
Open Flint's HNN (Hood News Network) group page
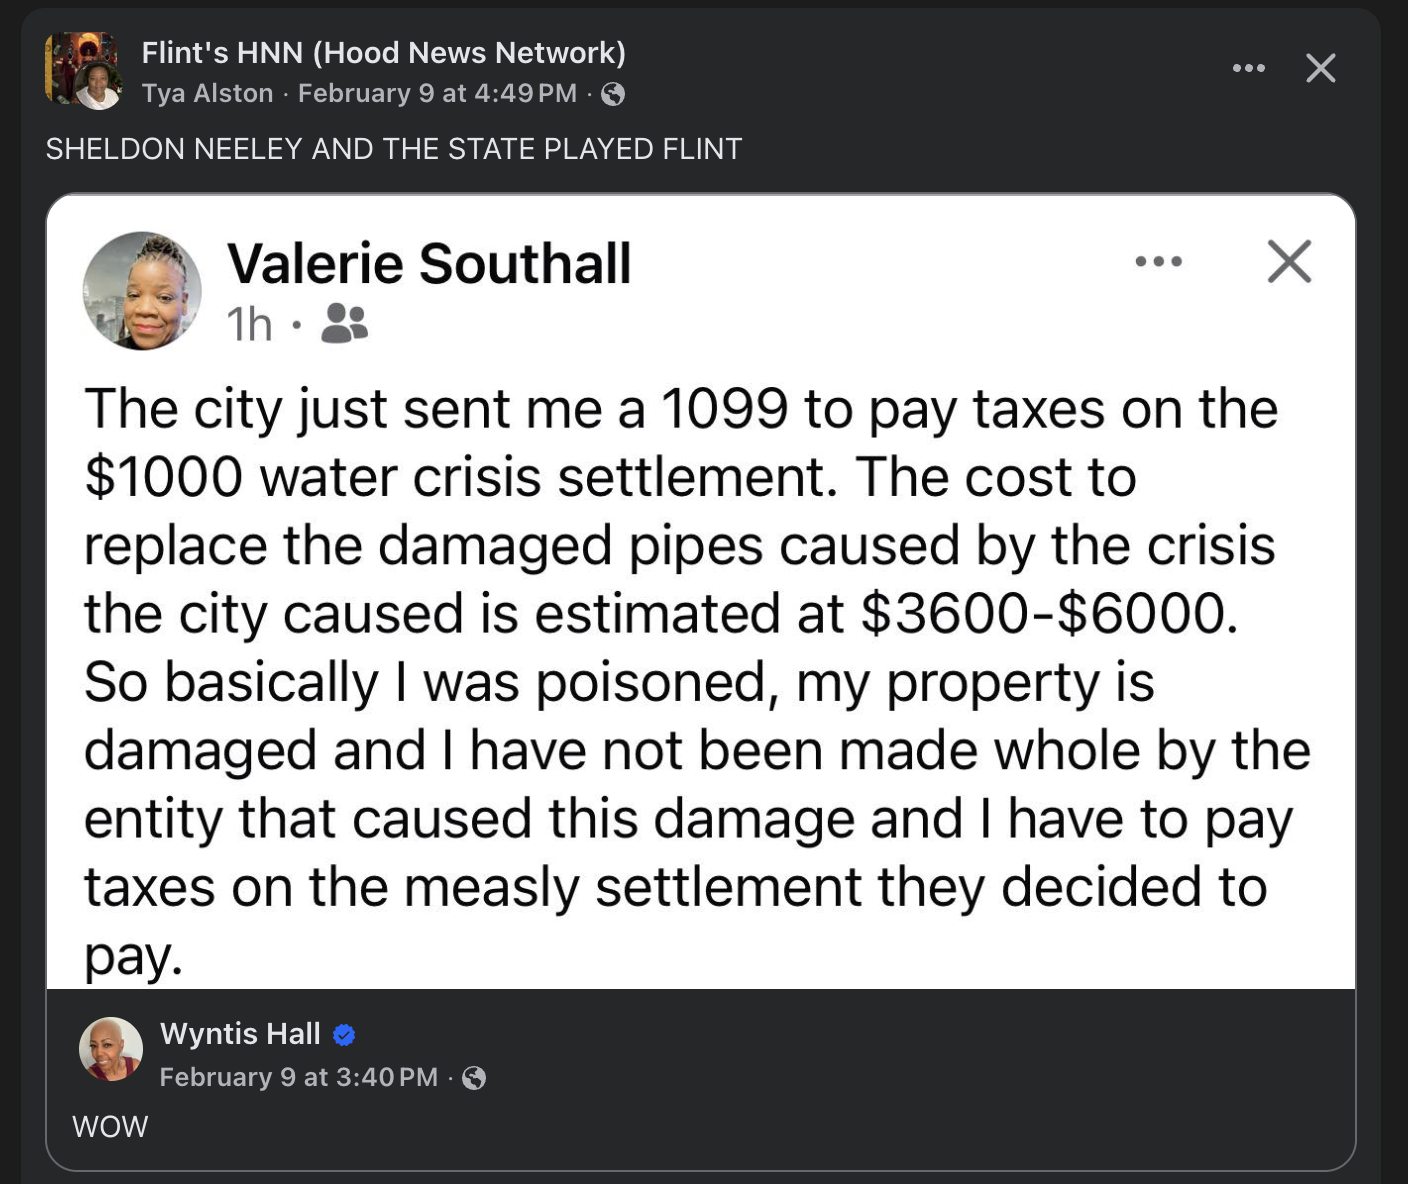(383, 52)
